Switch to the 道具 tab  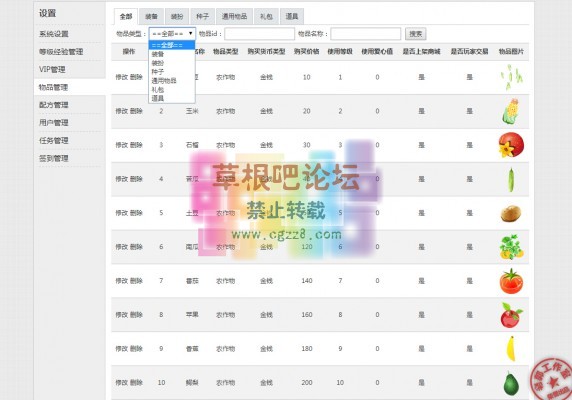[292, 16]
